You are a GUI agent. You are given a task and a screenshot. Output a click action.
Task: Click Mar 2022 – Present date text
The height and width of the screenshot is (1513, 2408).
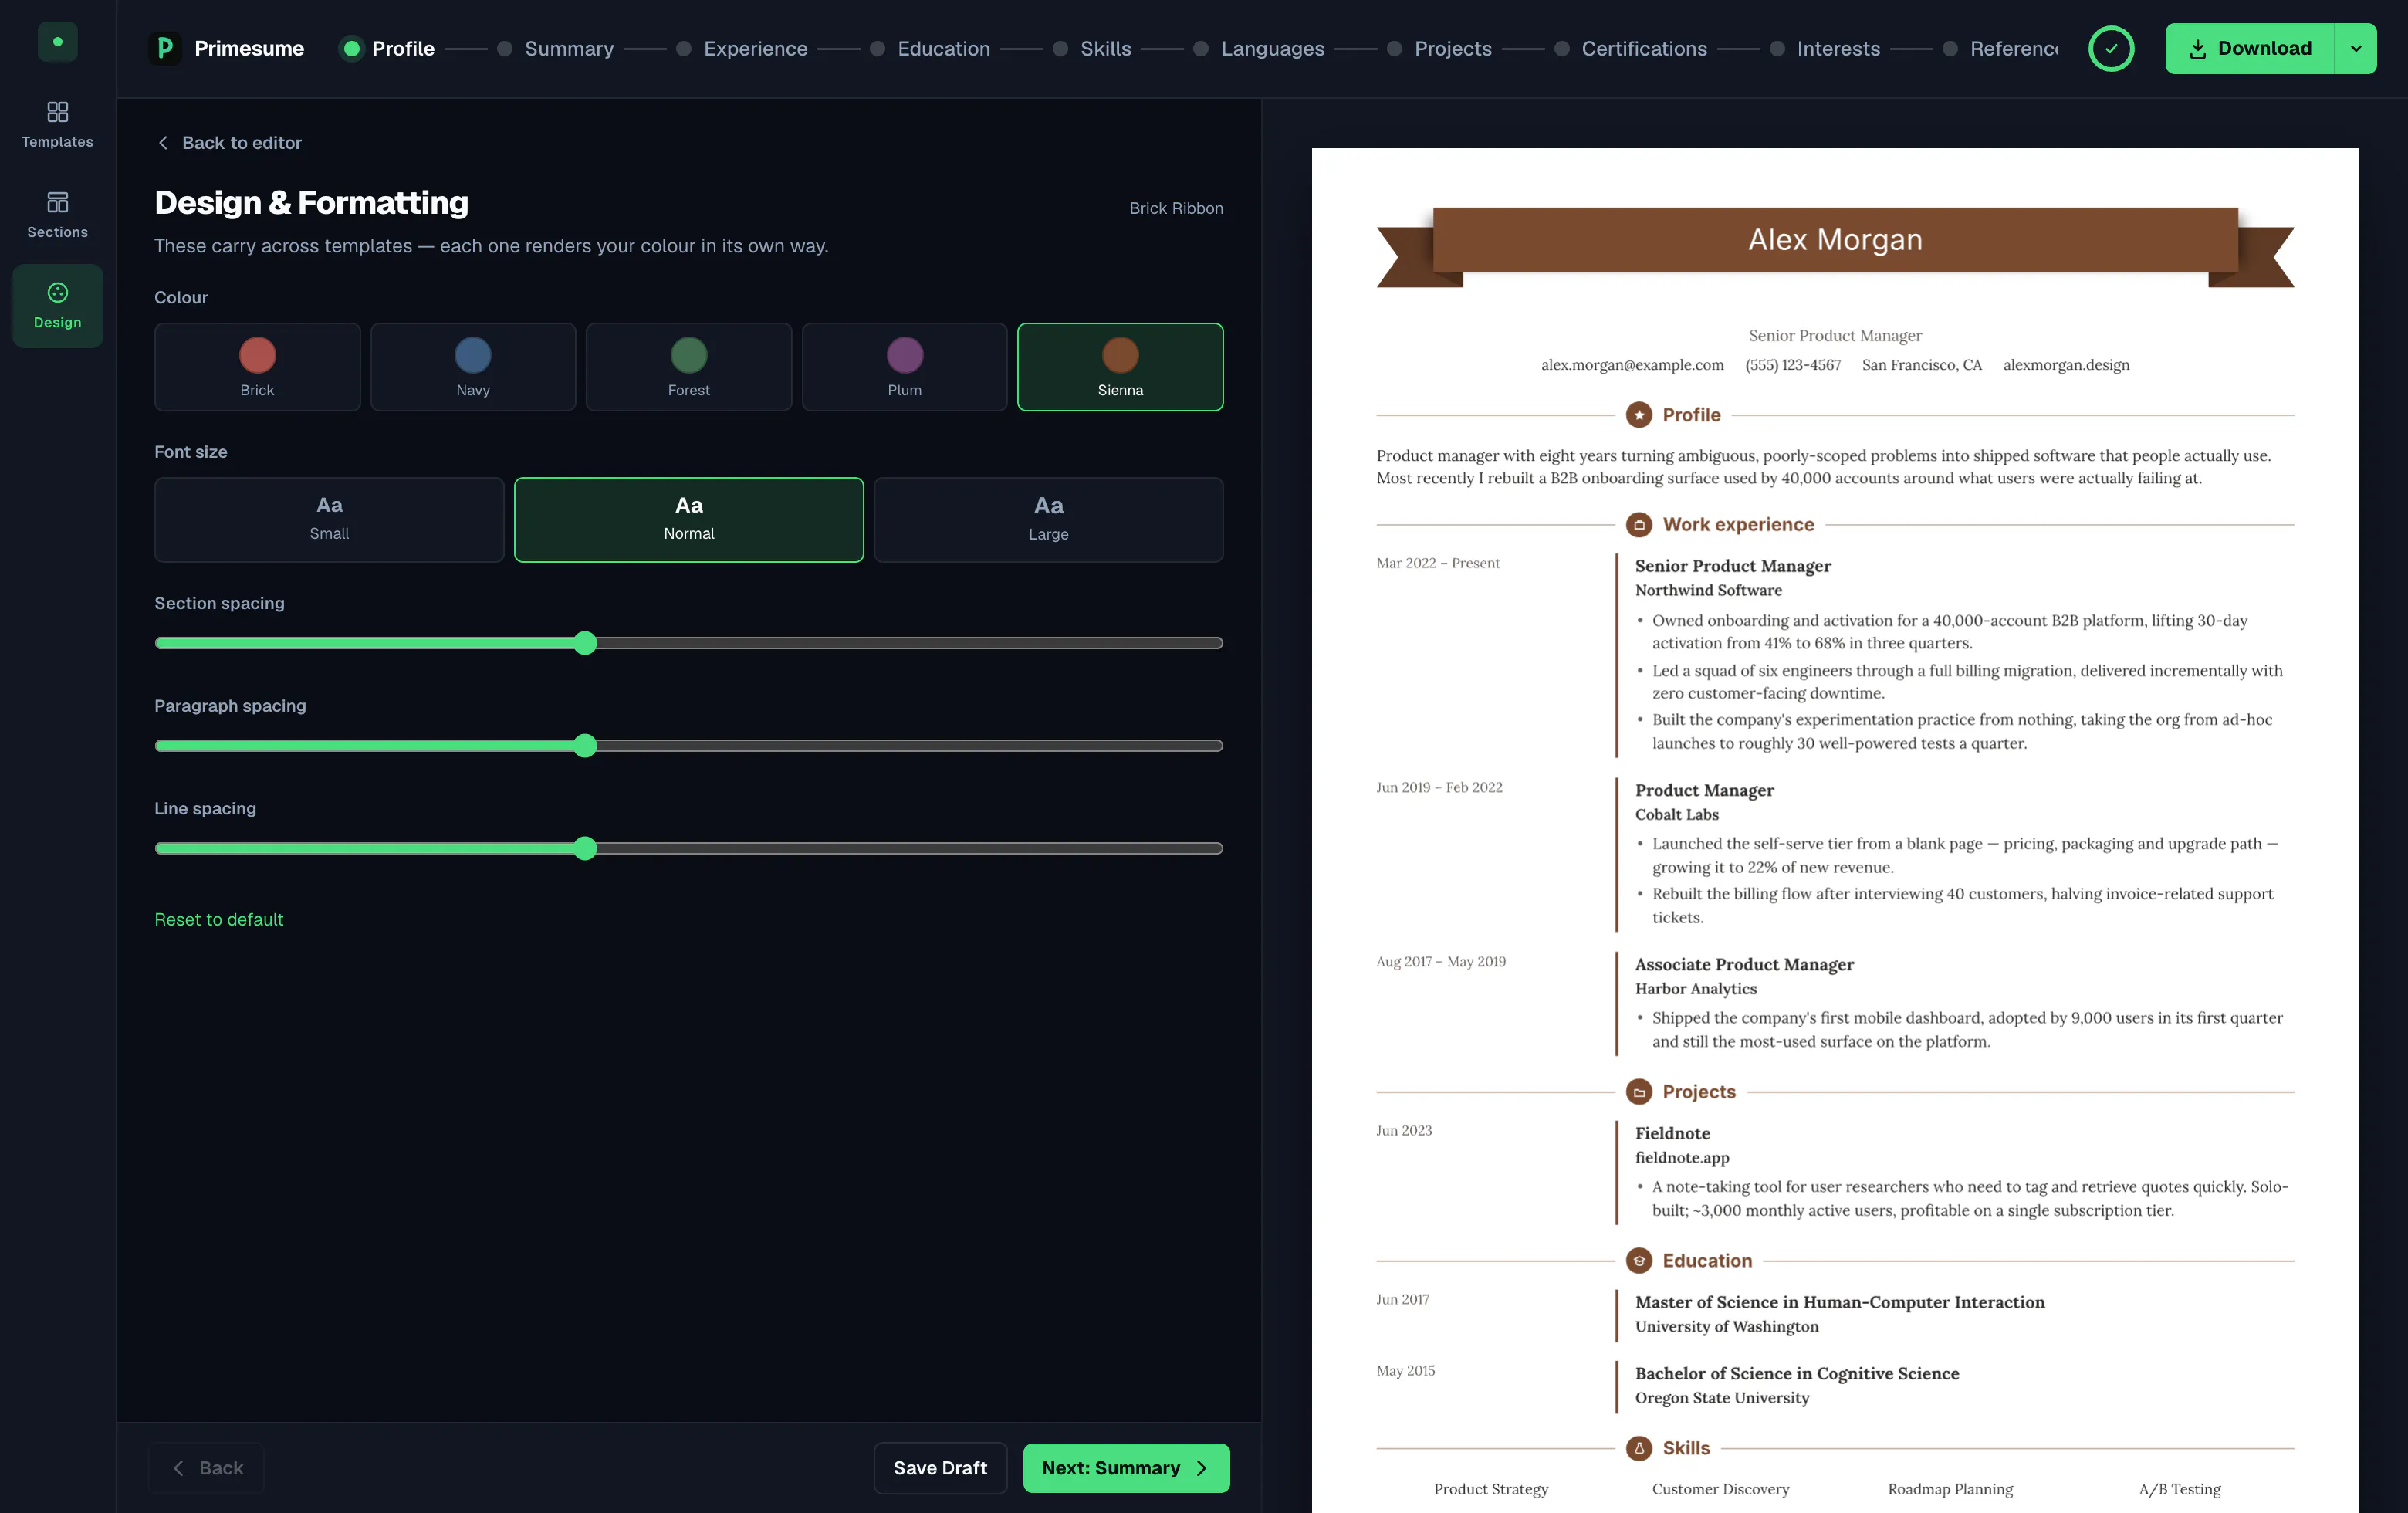[1438, 563]
